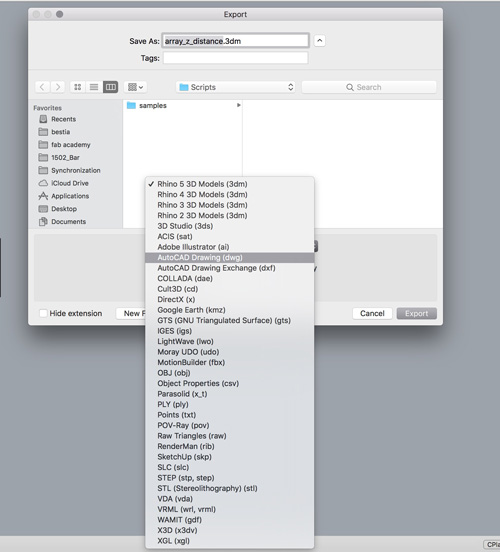Select SLC (slc) format

click(230, 467)
